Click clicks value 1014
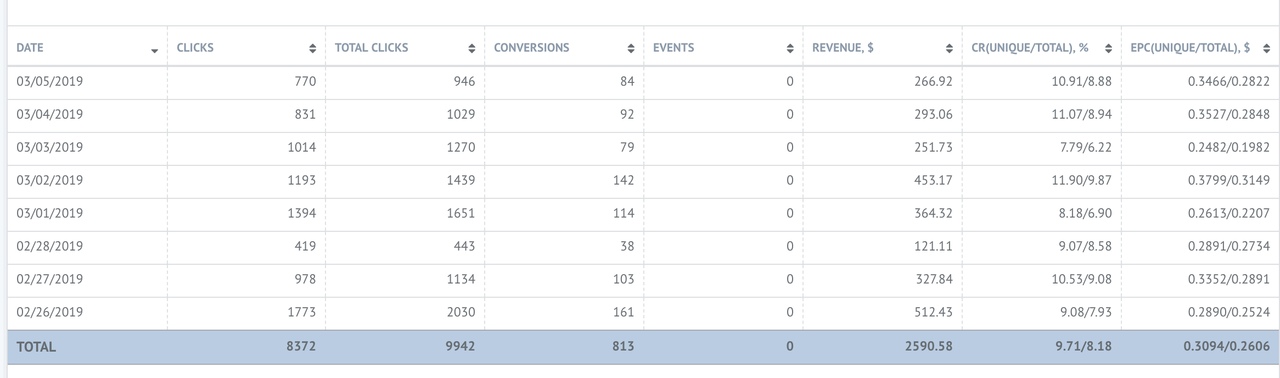1280x378 pixels. click(x=301, y=147)
